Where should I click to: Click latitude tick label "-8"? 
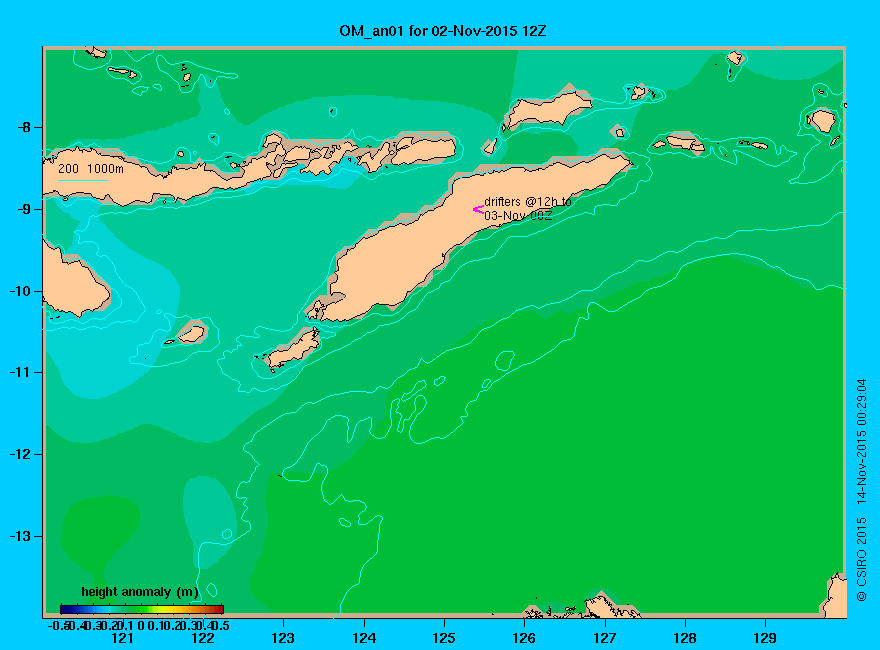(23, 127)
